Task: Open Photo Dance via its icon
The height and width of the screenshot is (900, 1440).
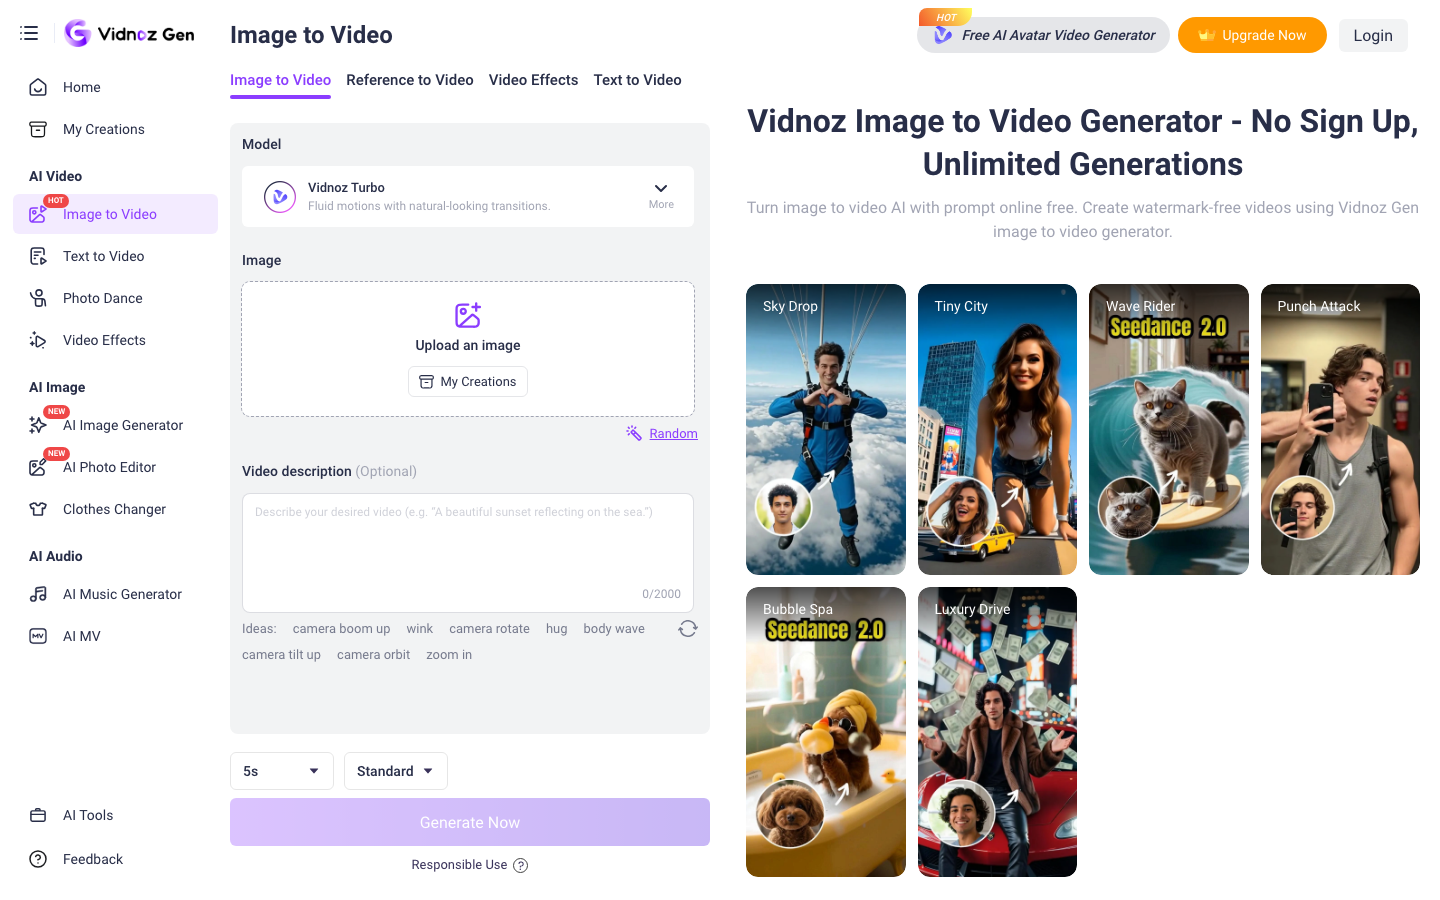Action: click(x=38, y=298)
